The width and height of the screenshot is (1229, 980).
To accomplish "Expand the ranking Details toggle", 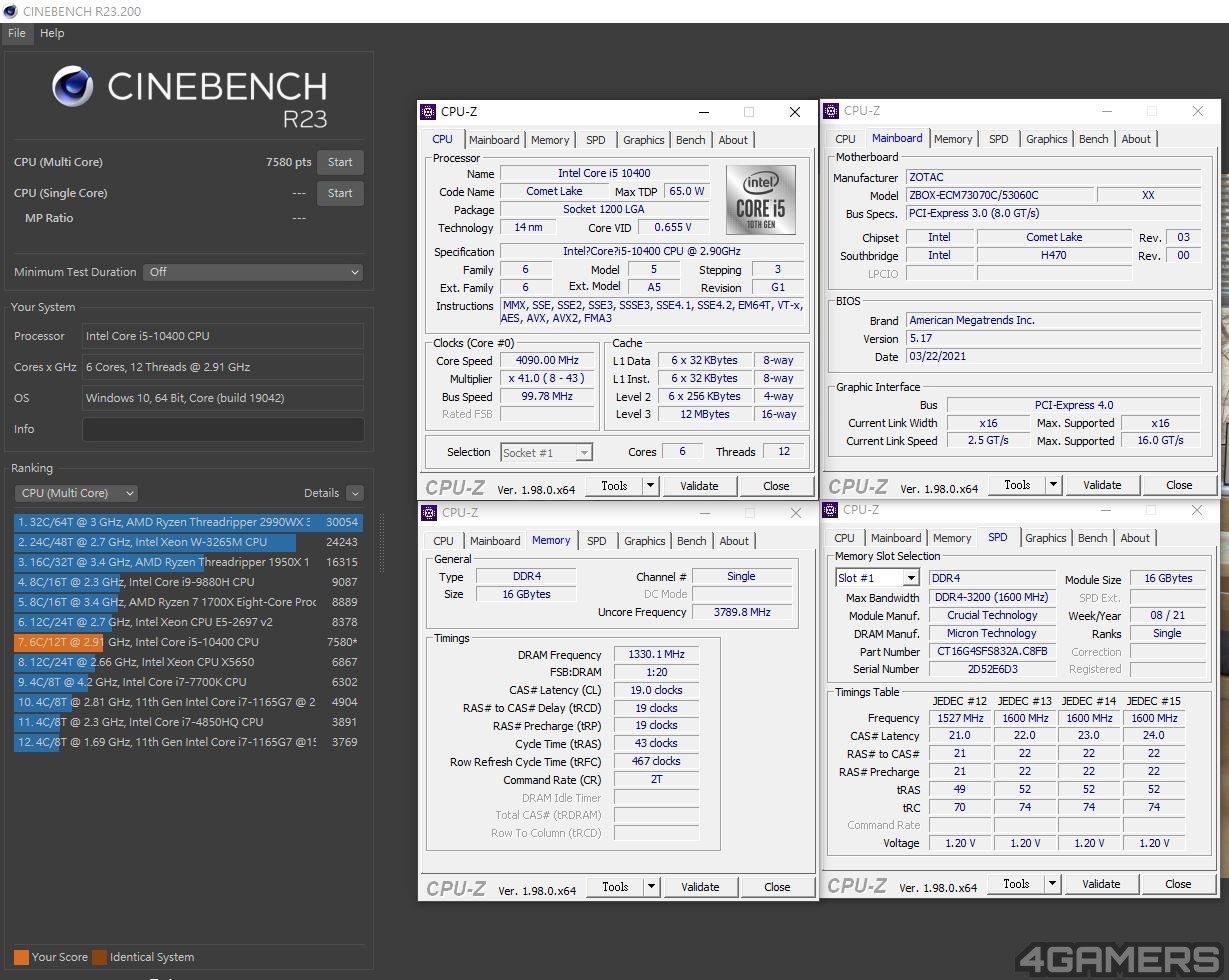I will point(355,493).
